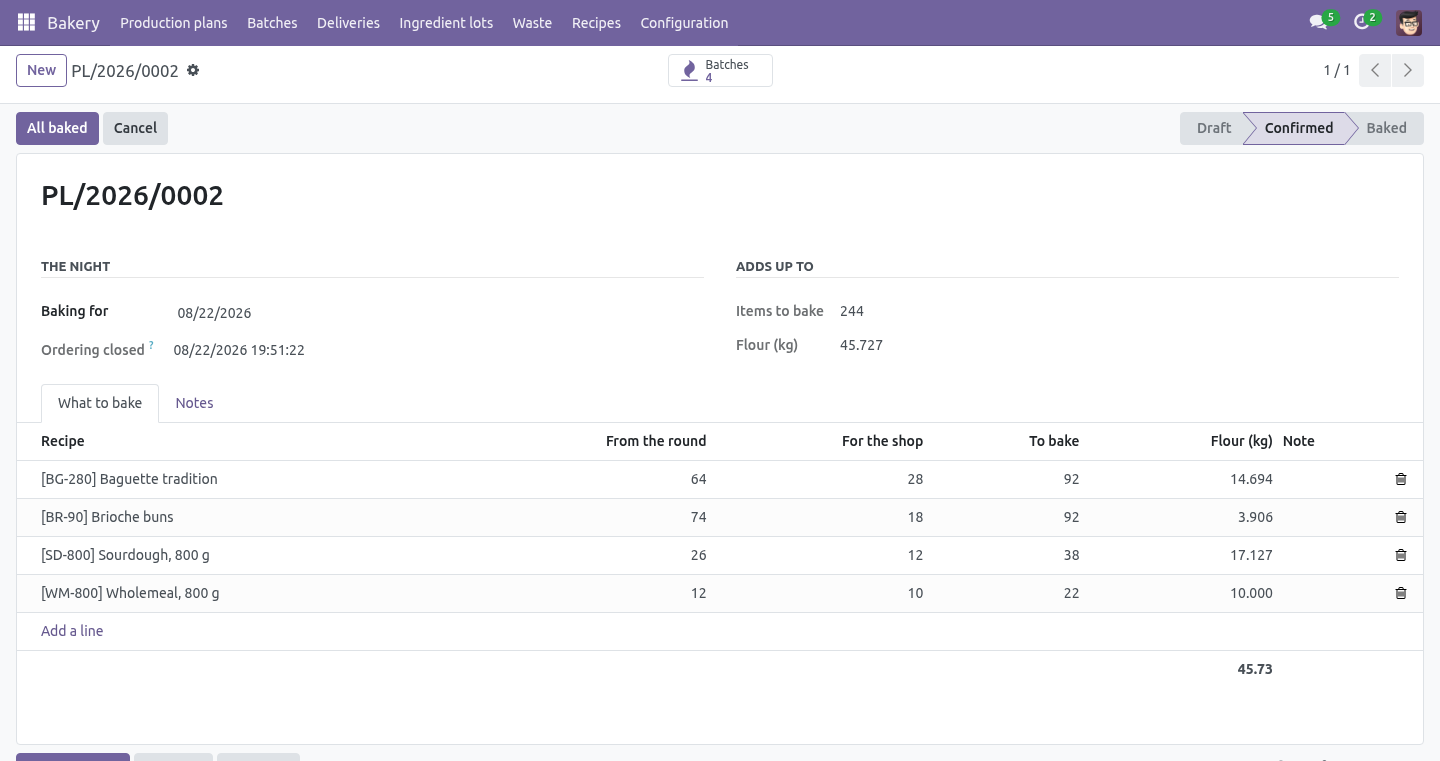
Task: Edit the Baking for date field
Action: pyautogui.click(x=437, y=313)
